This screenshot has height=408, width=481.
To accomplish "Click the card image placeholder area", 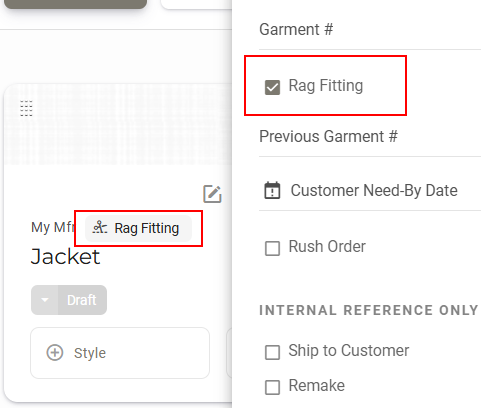I will [x=118, y=125].
